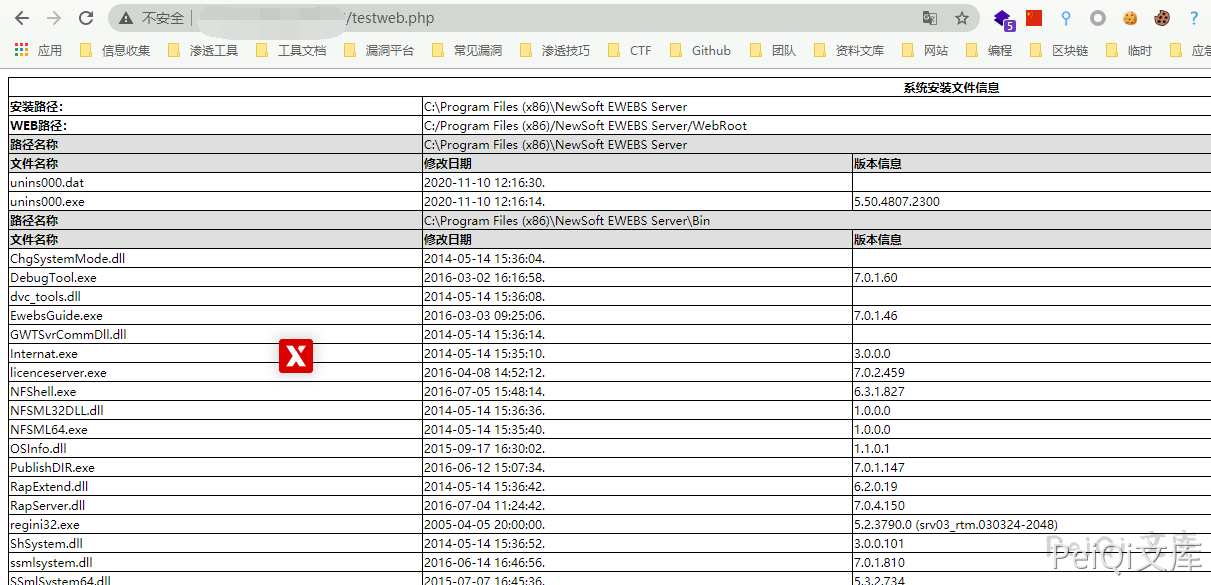Open the 团队 bookmark folder

pyautogui.click(x=773, y=50)
